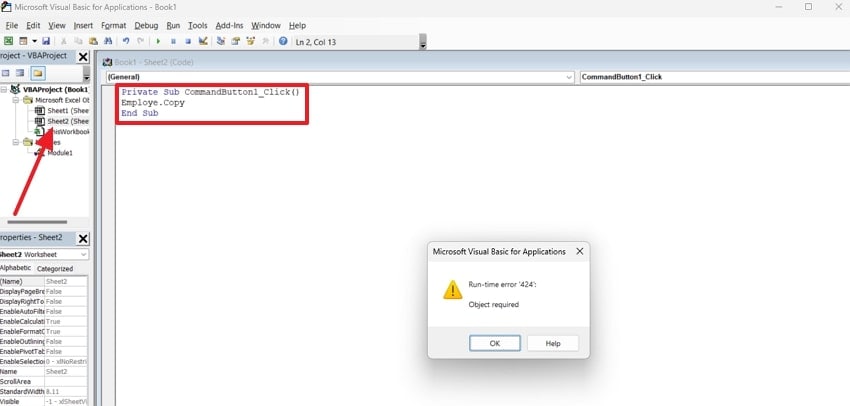Open the Run menu
The image size is (850, 406).
pyautogui.click(x=173, y=25)
